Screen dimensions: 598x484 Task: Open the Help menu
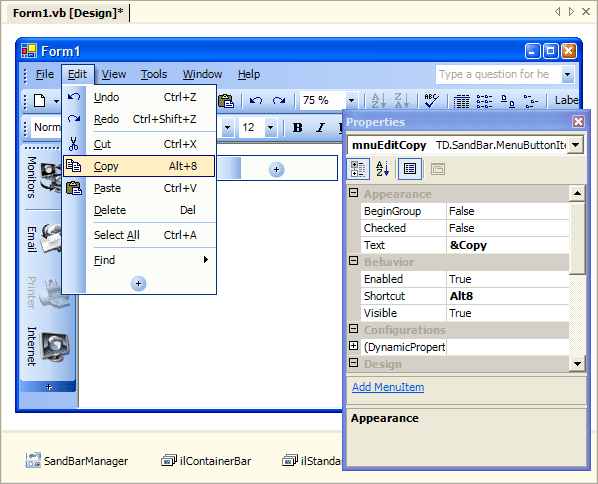coord(249,74)
